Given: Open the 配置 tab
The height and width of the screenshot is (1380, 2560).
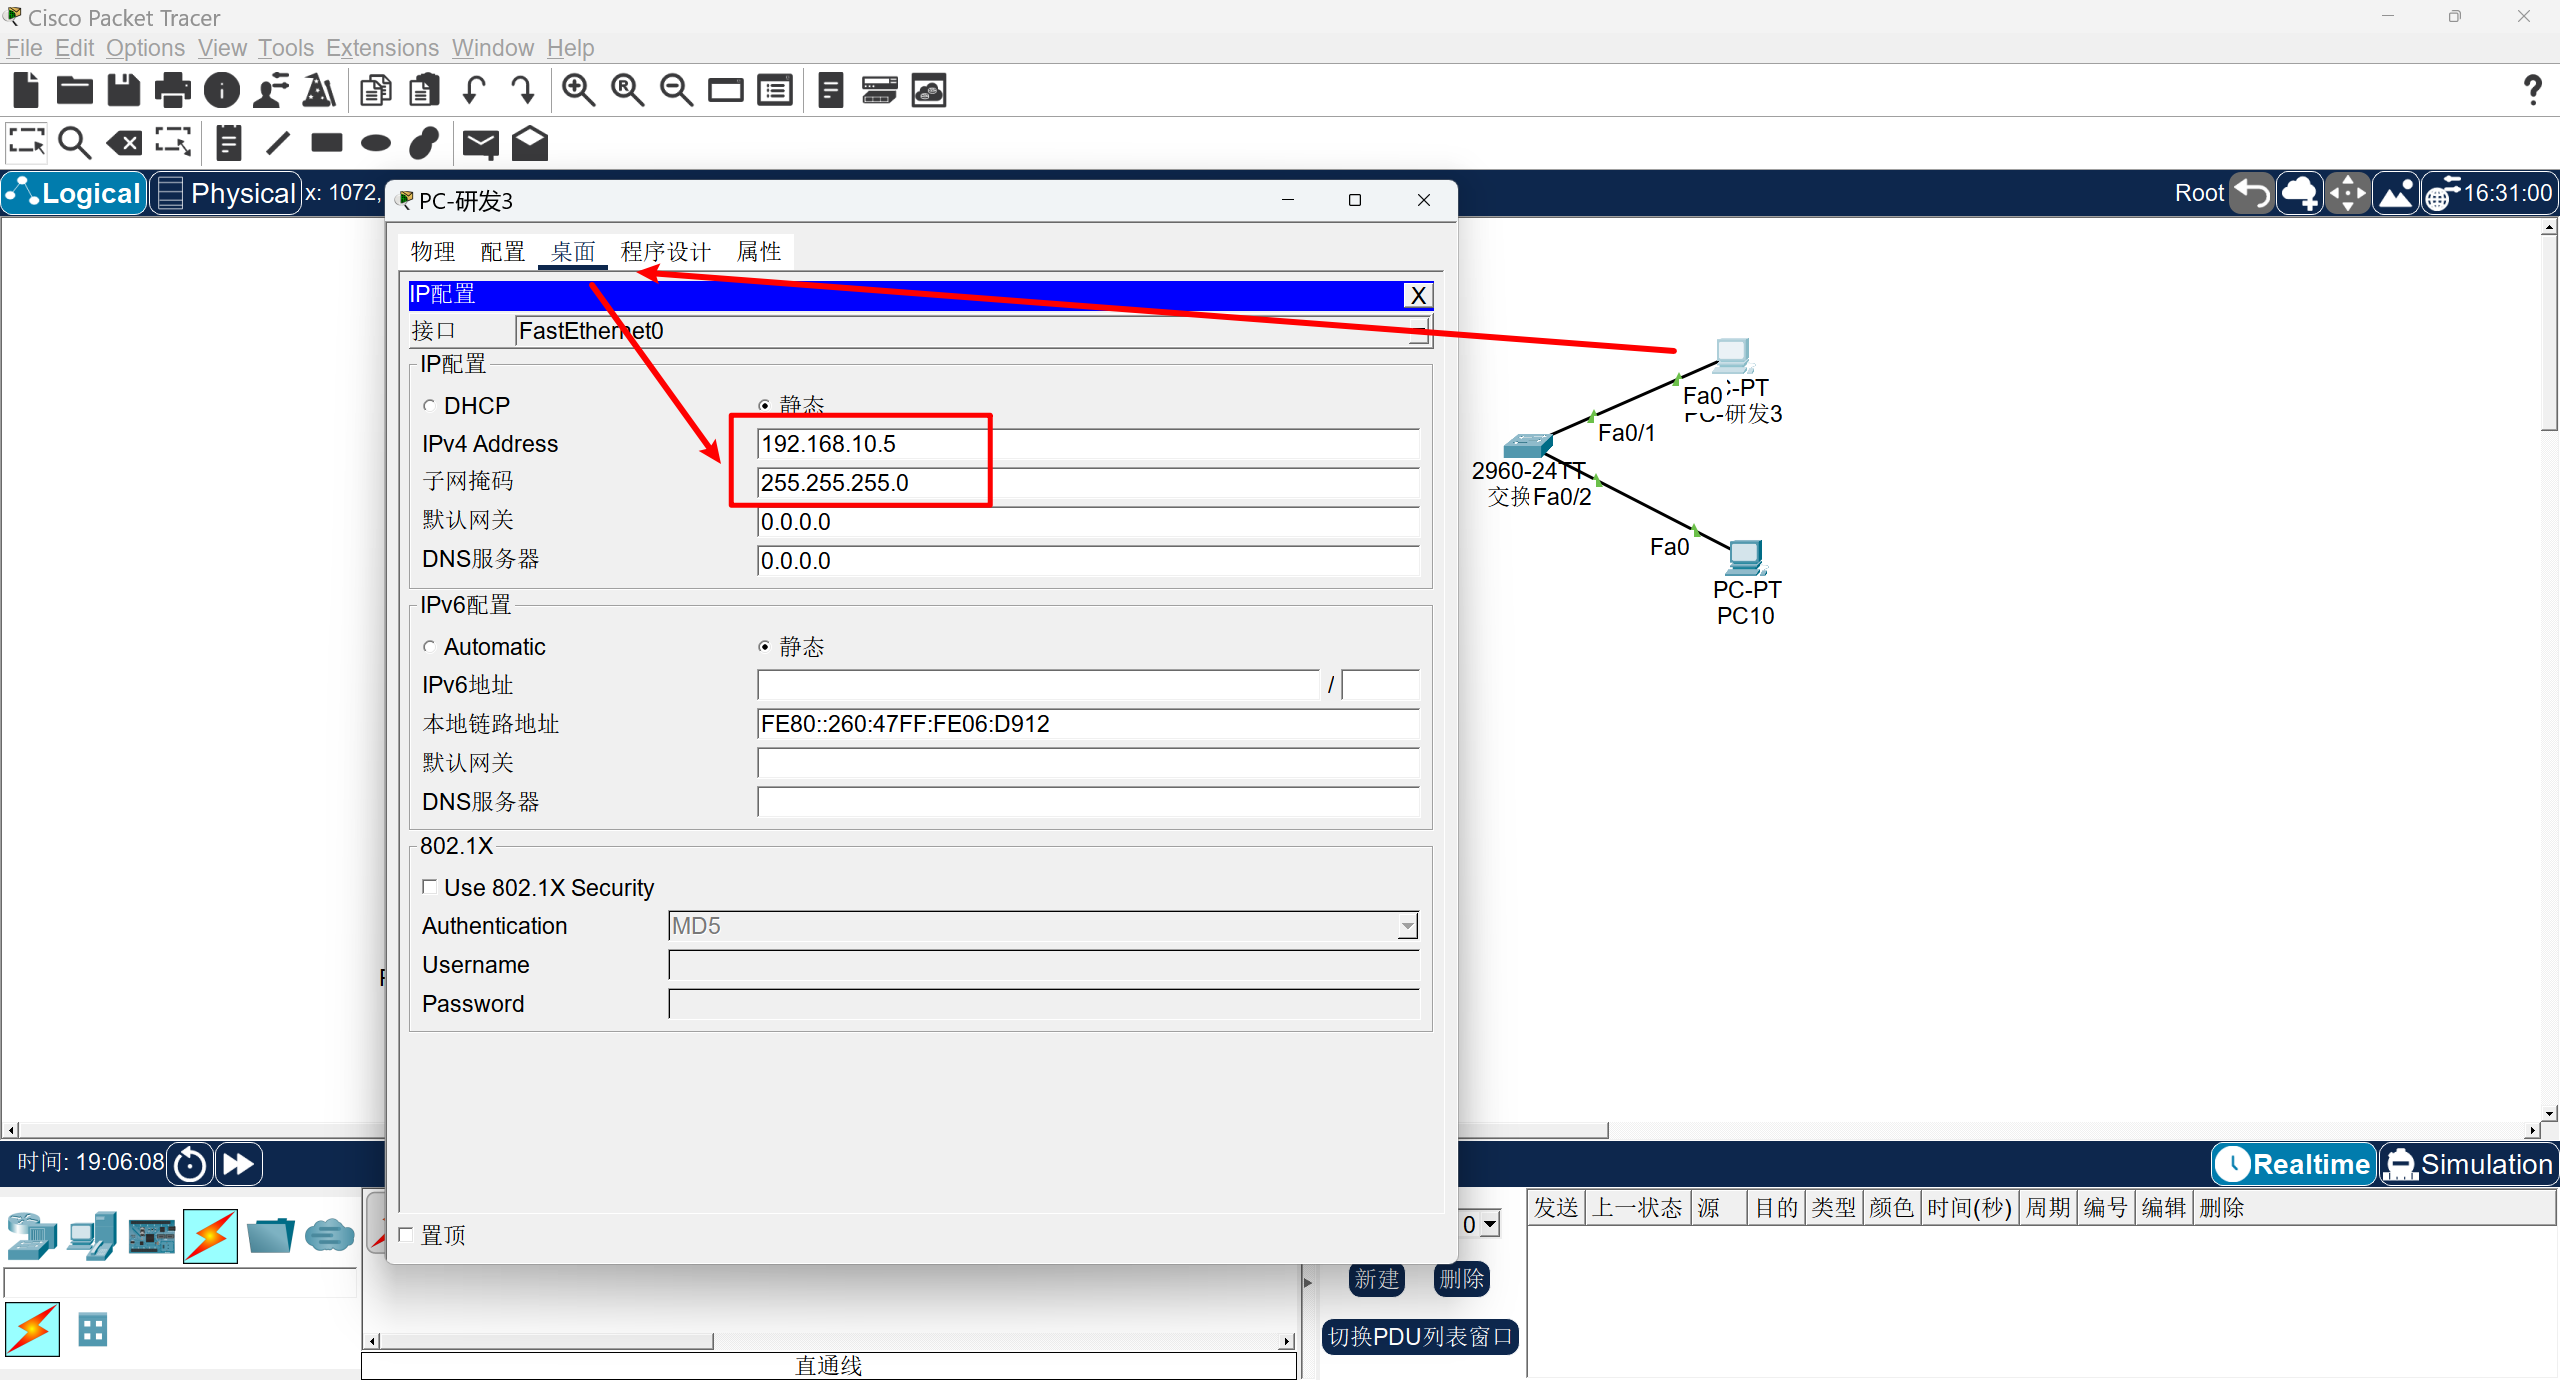Looking at the screenshot, I should pos(503,252).
